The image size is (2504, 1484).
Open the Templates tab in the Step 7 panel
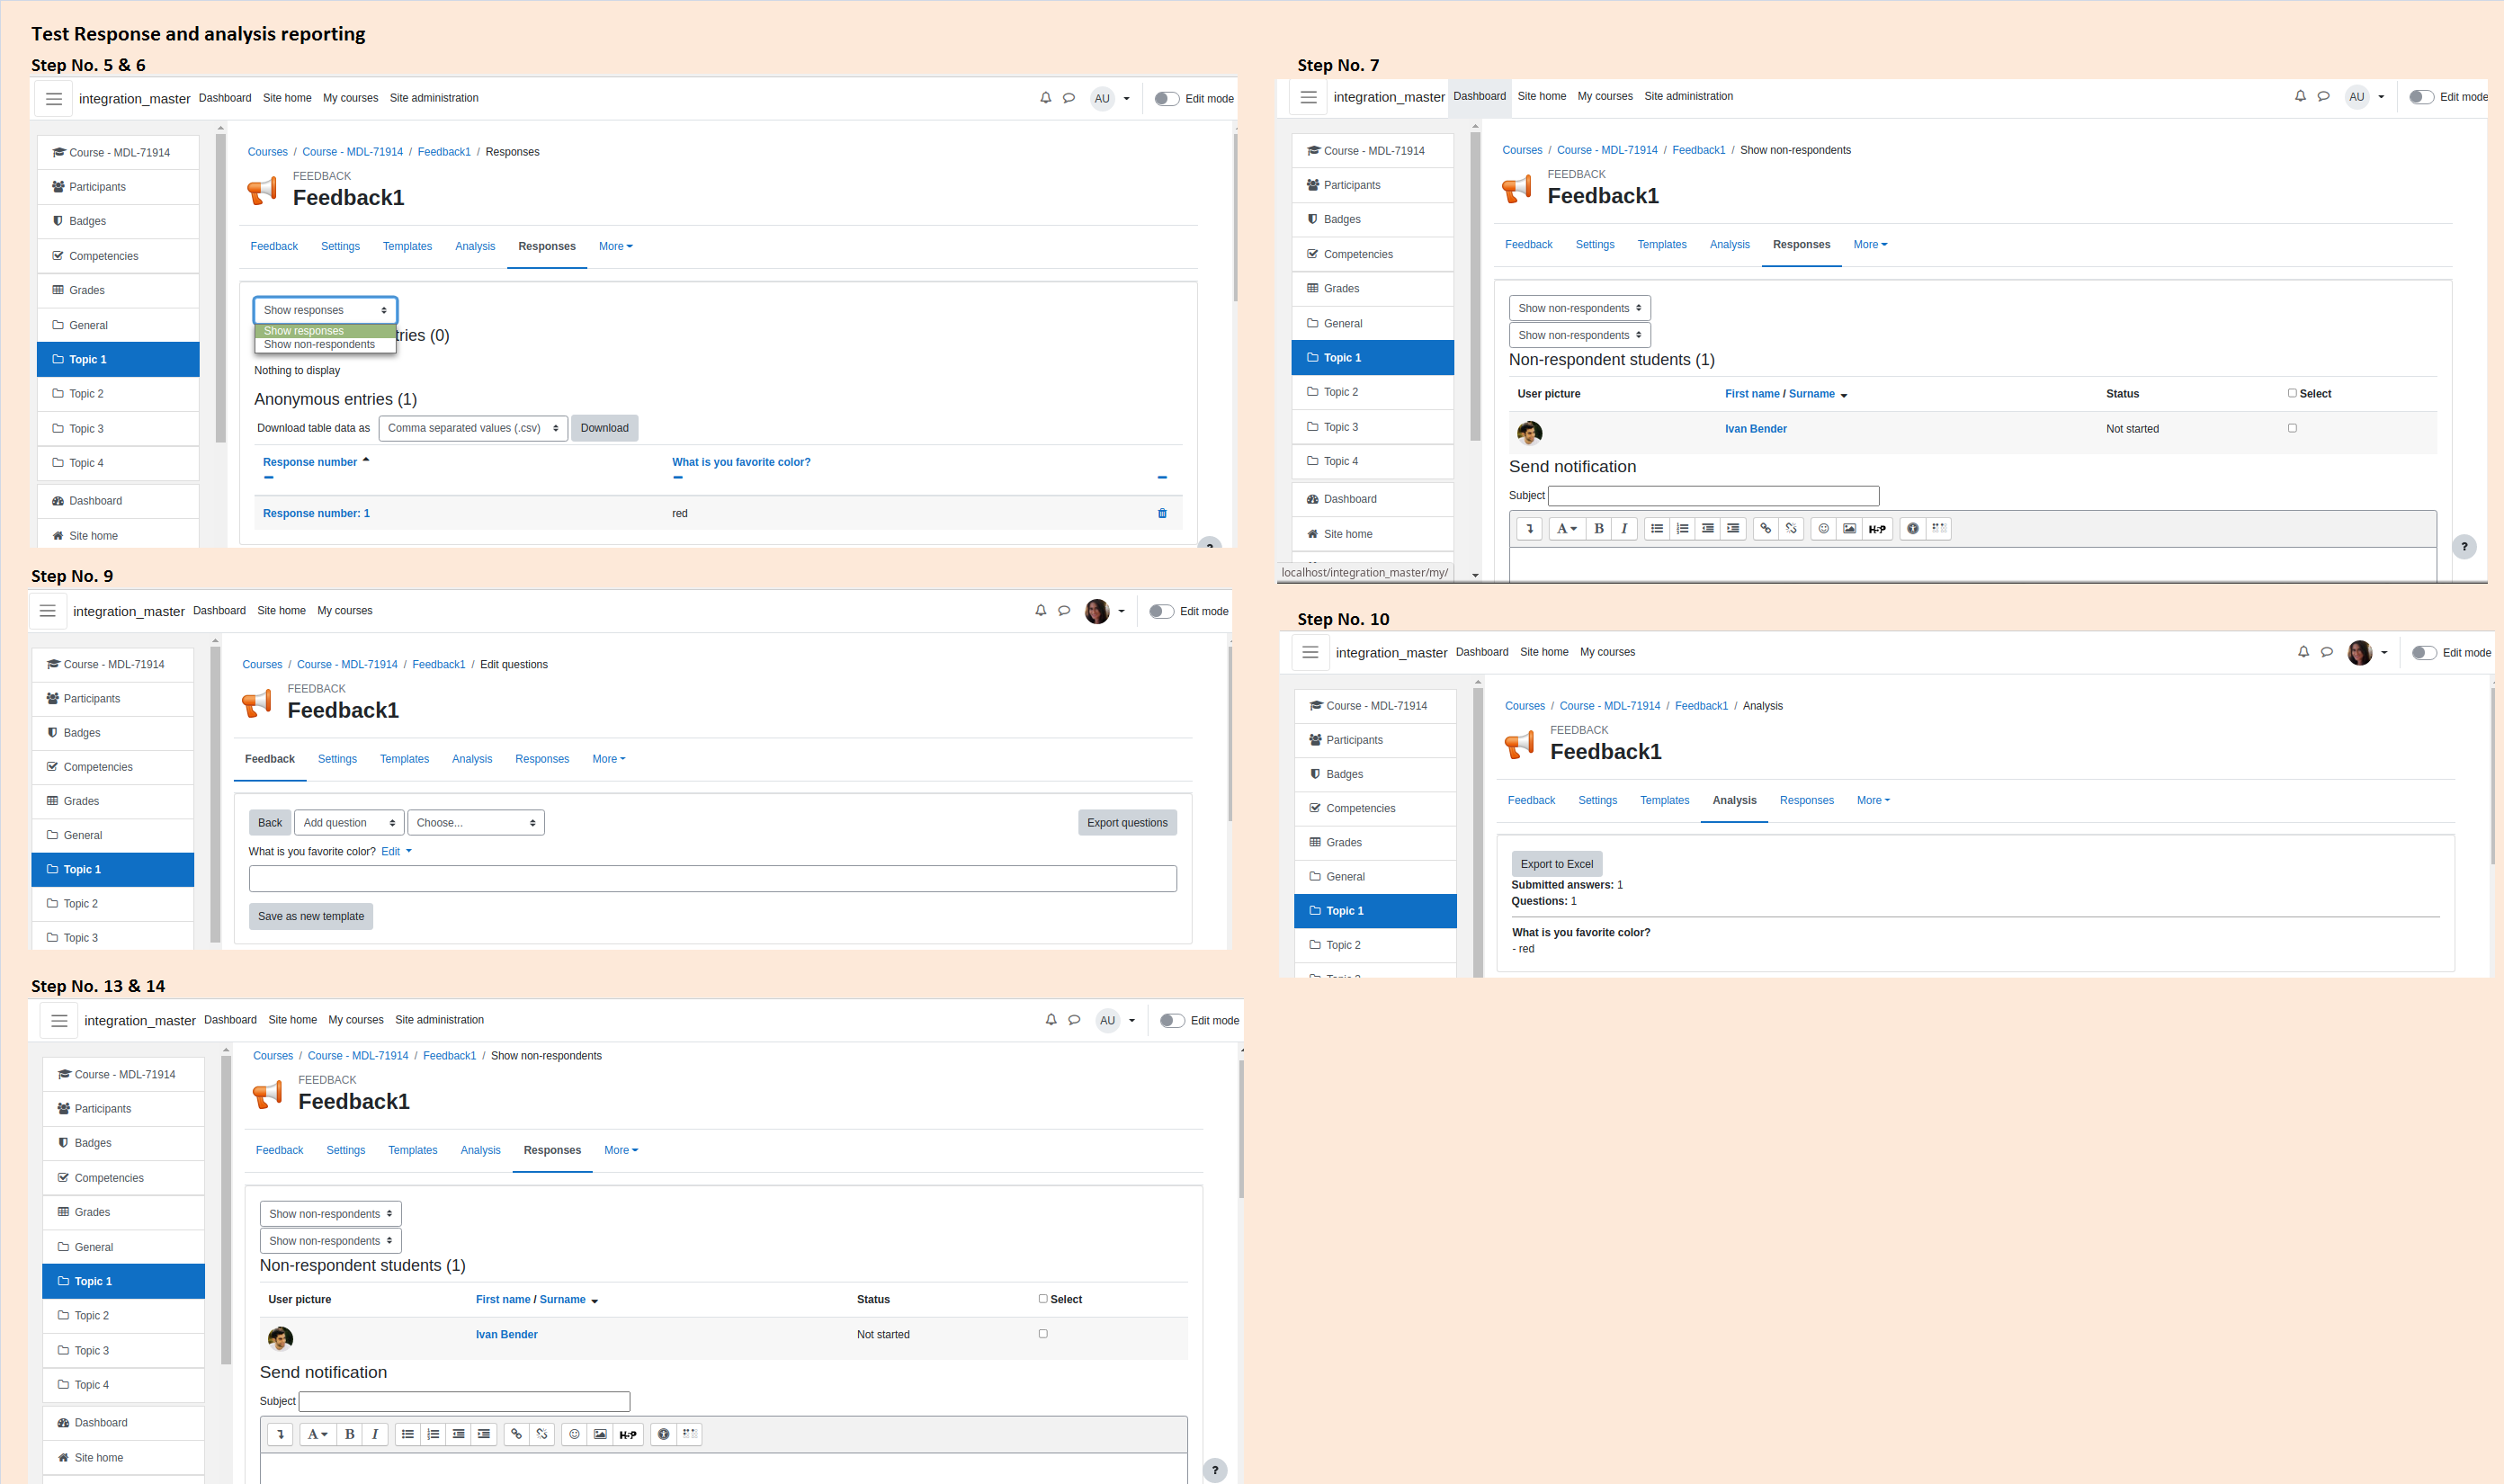[1662, 245]
